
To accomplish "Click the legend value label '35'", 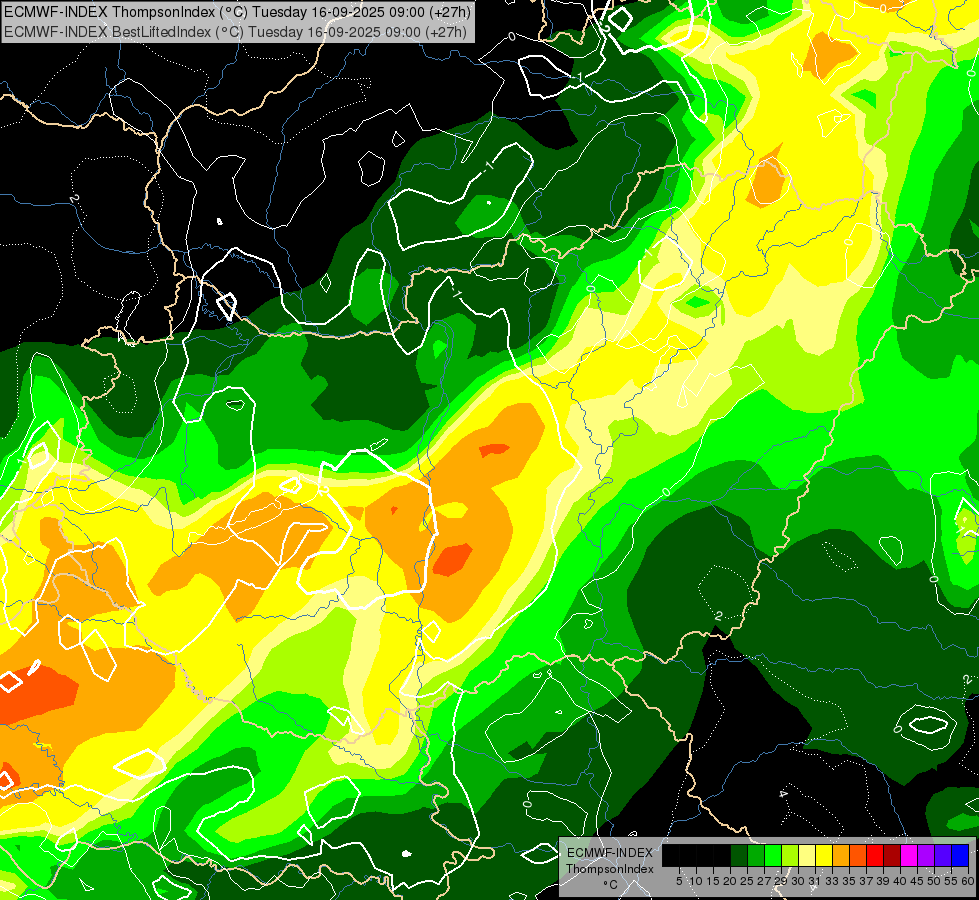I will [849, 881].
